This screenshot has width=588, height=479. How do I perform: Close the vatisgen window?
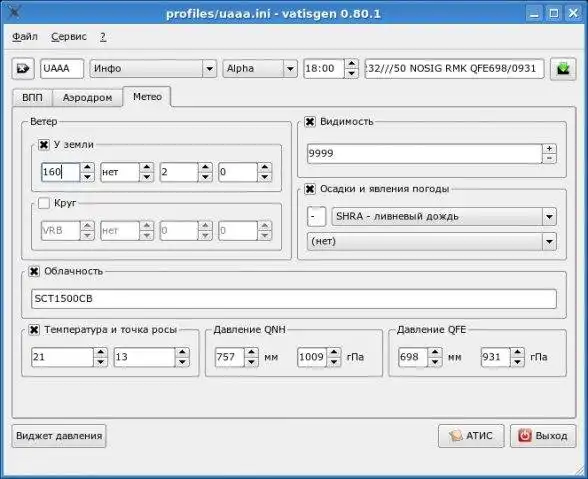point(573,14)
